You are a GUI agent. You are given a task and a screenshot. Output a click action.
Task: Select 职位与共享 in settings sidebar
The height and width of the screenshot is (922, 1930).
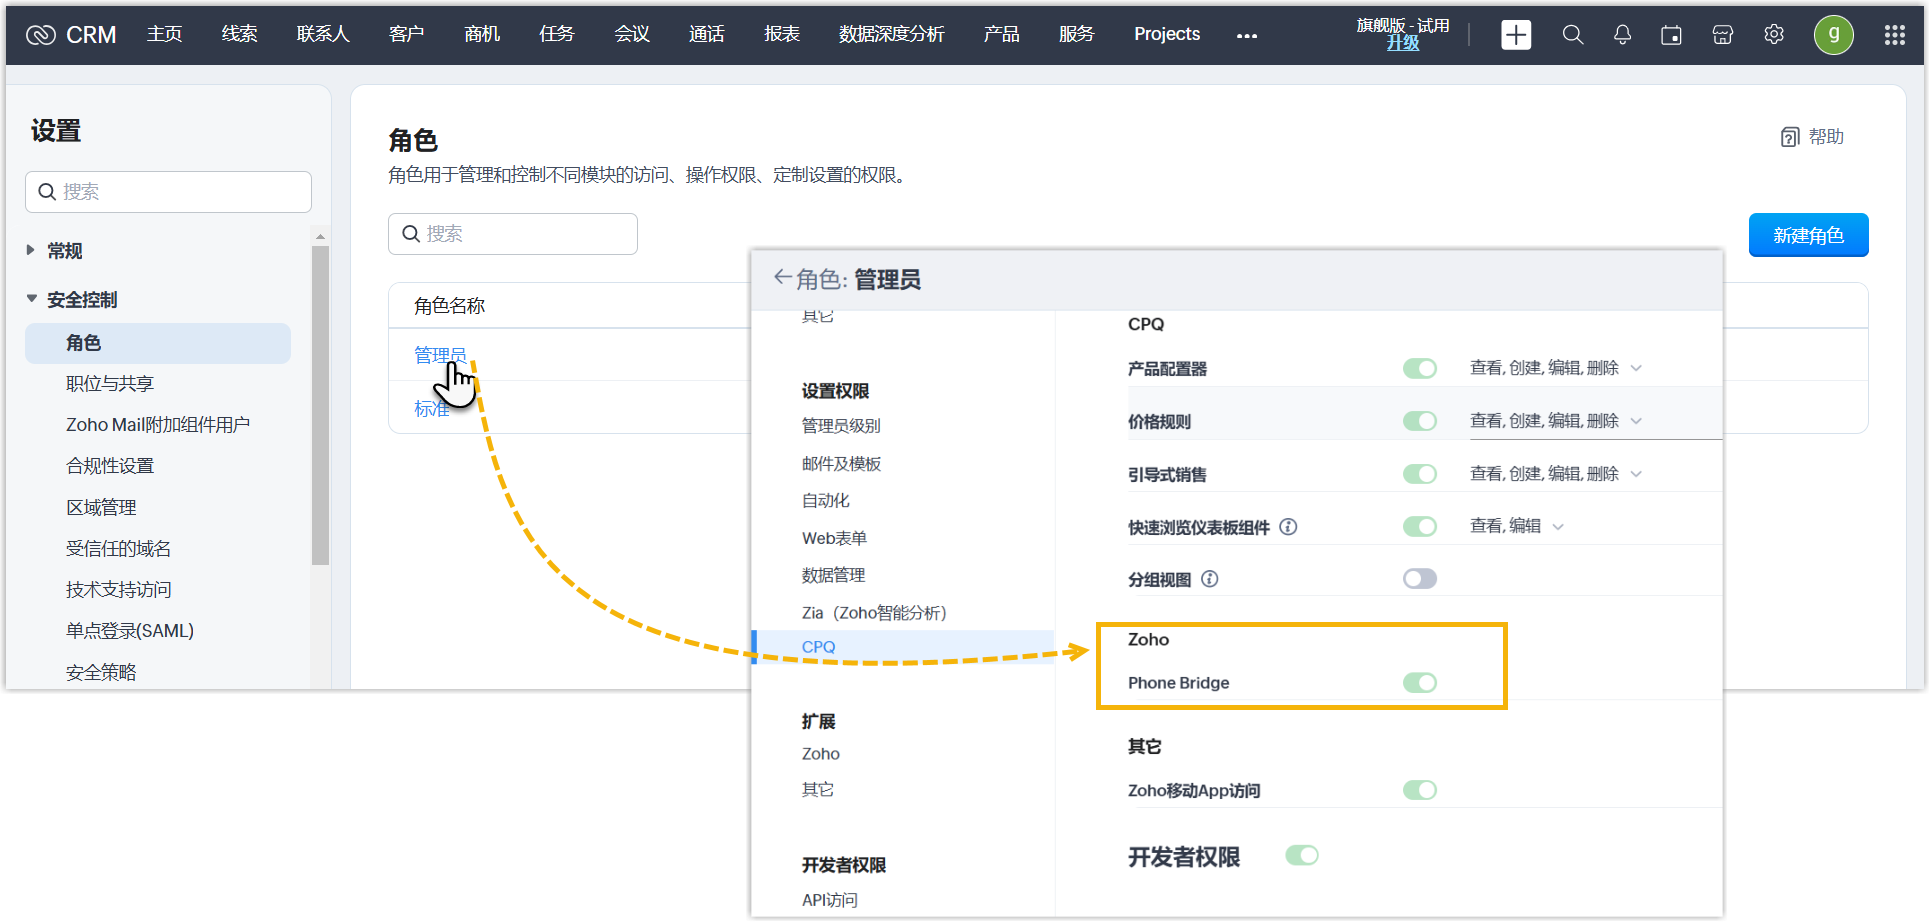[x=110, y=384]
